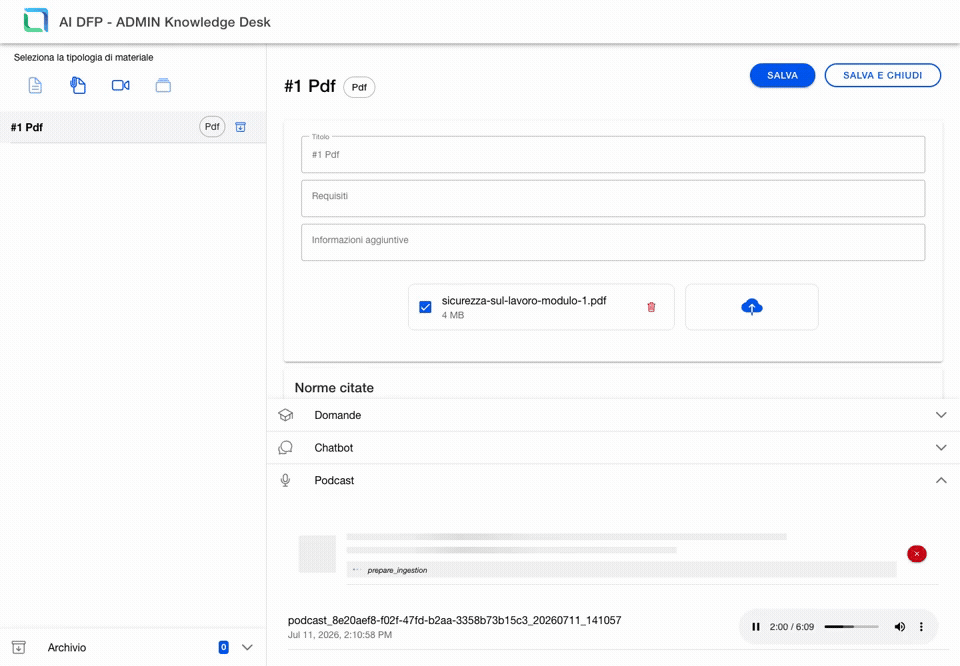
Task: Expand the Archivio panel chevron
Action: point(247,647)
